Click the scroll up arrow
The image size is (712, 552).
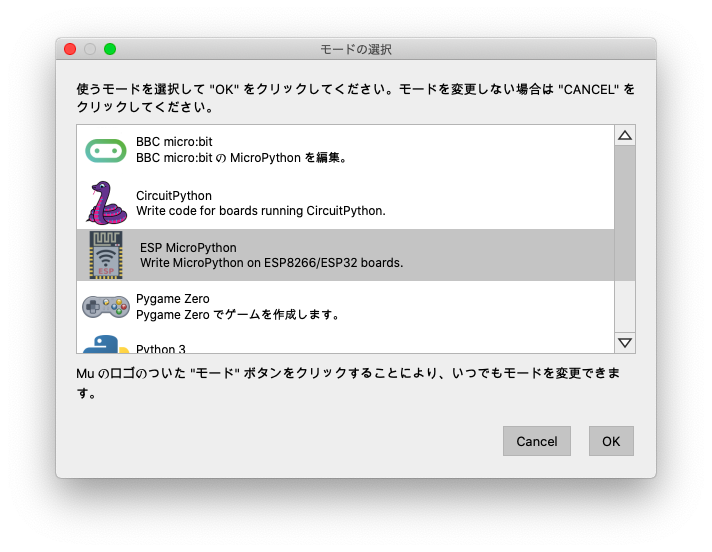coord(625,135)
